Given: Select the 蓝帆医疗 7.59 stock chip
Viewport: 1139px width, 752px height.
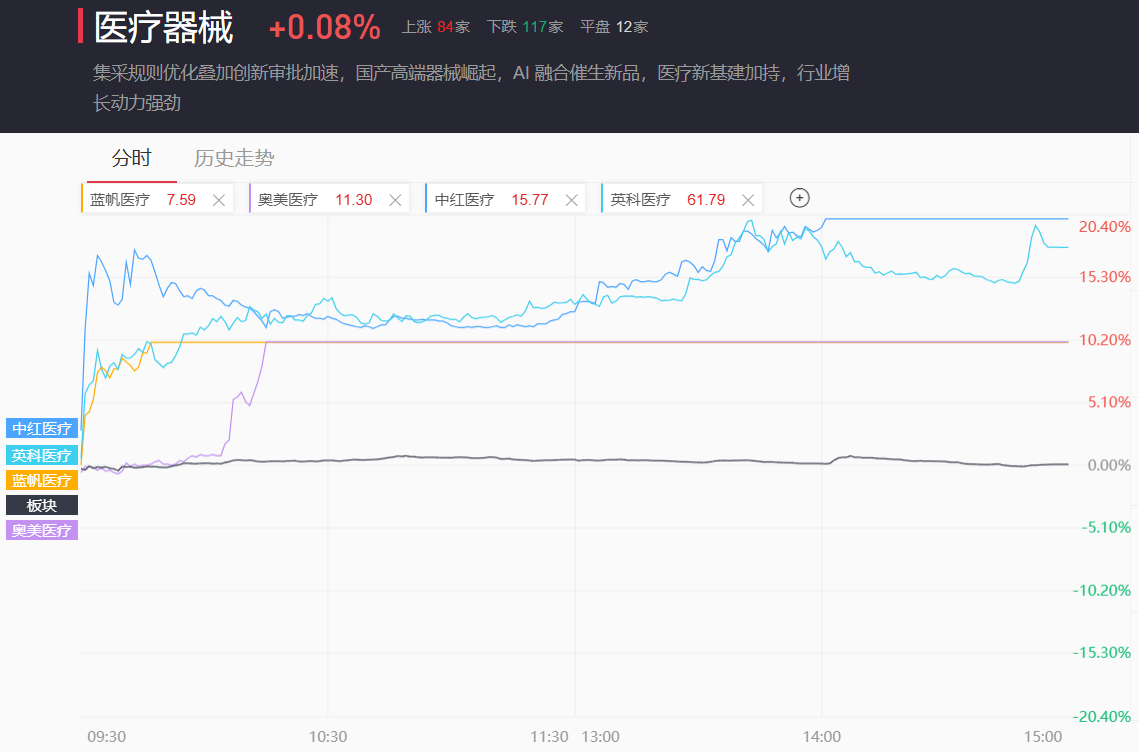Looking at the screenshot, I should pyautogui.click(x=142, y=200).
